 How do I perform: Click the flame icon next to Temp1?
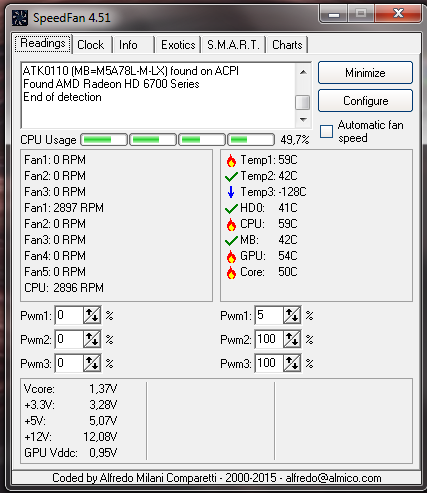[x=231, y=160]
